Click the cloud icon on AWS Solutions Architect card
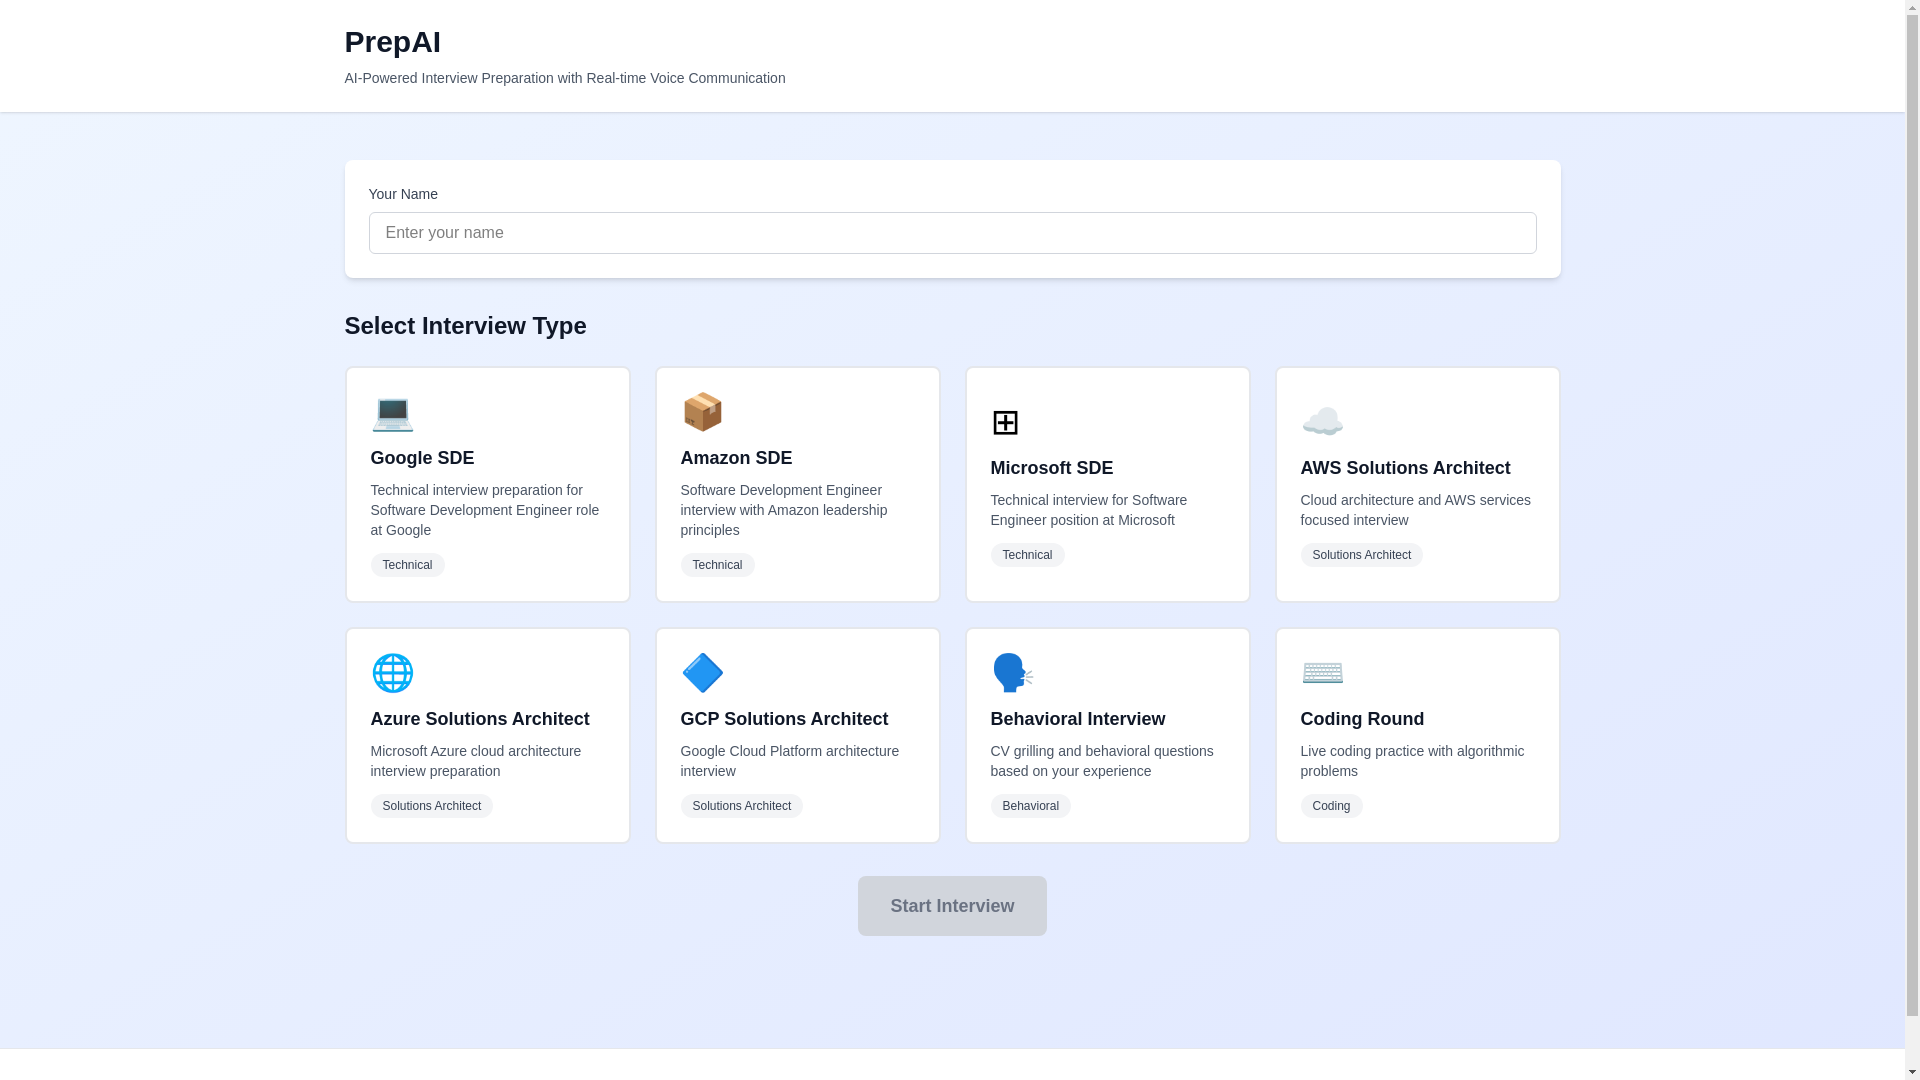The width and height of the screenshot is (1920, 1080). point(1322,422)
